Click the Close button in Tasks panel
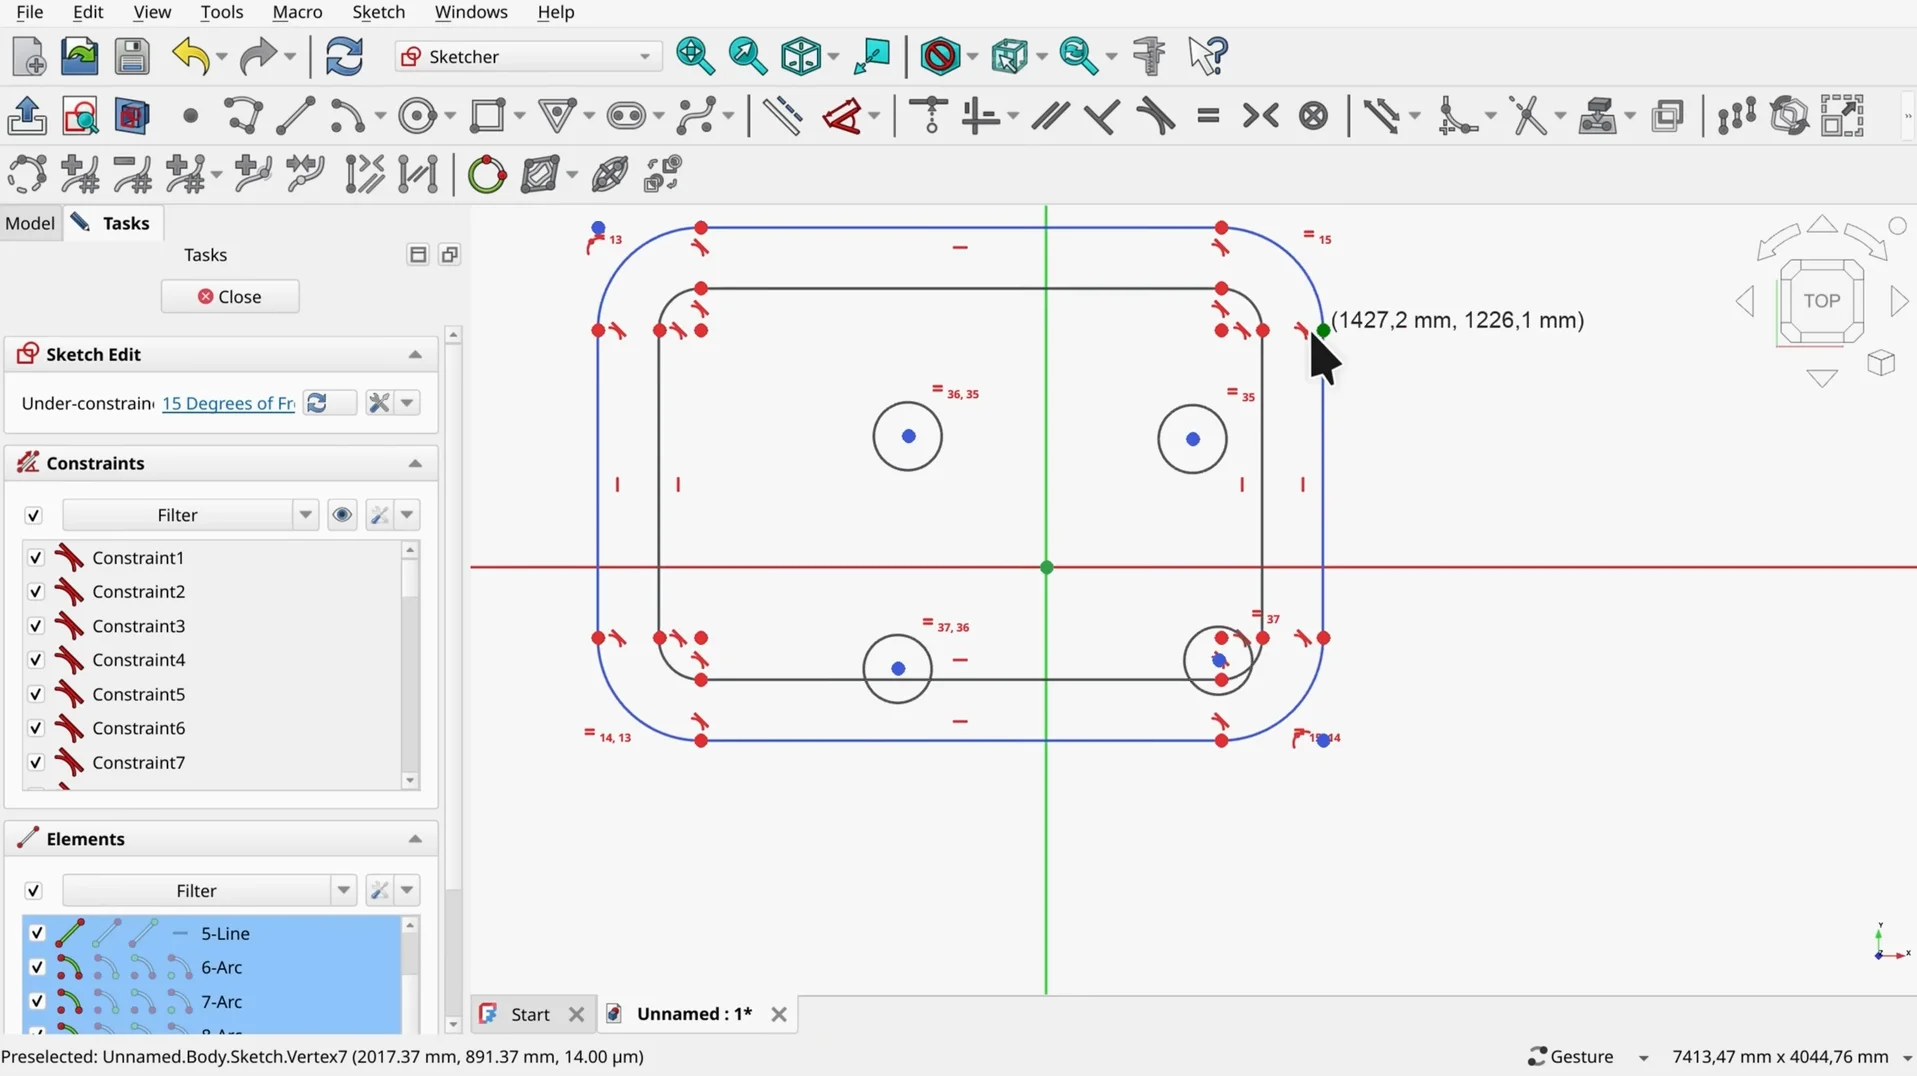Viewport: 1917px width, 1076px height. pos(230,296)
